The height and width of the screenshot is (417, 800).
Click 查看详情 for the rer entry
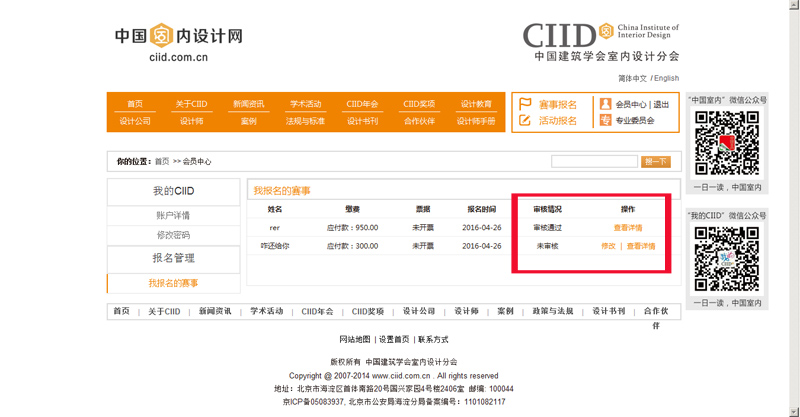pos(628,228)
